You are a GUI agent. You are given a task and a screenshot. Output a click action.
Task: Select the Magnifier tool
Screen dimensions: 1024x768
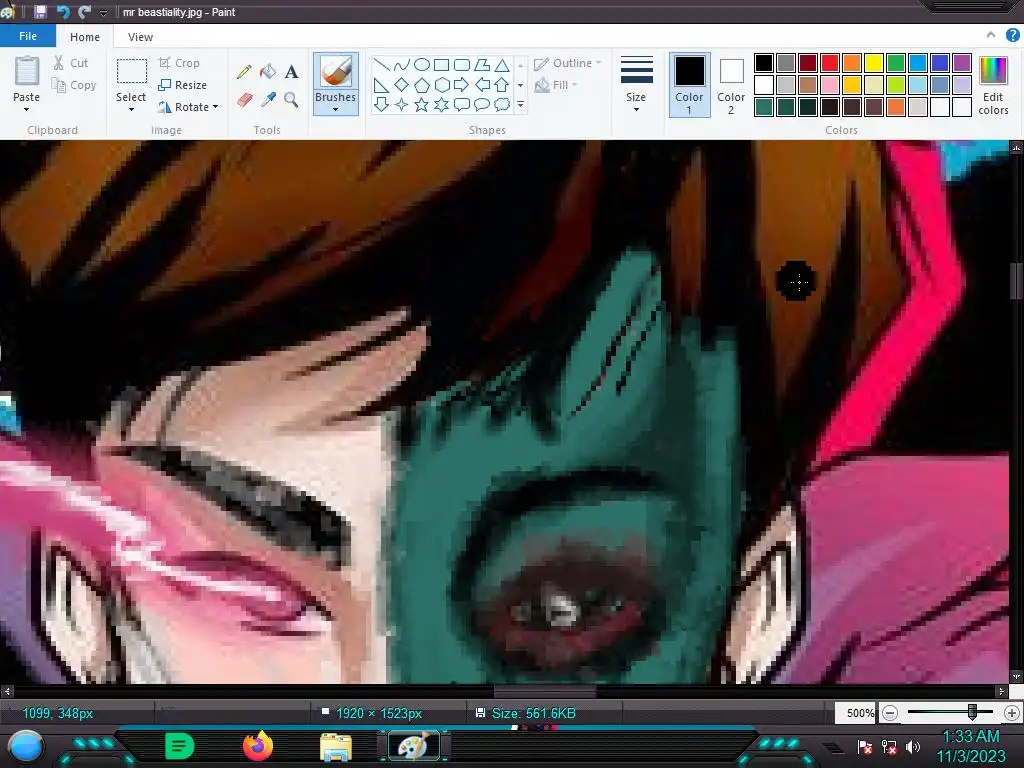click(x=291, y=99)
